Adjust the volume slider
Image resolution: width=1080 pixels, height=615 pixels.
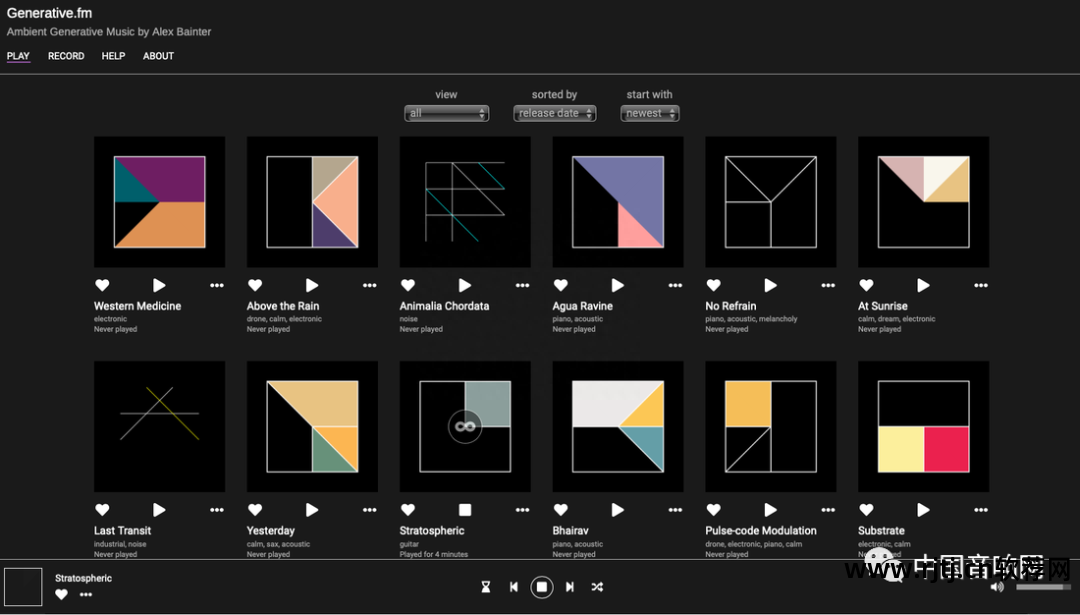(x=1042, y=587)
